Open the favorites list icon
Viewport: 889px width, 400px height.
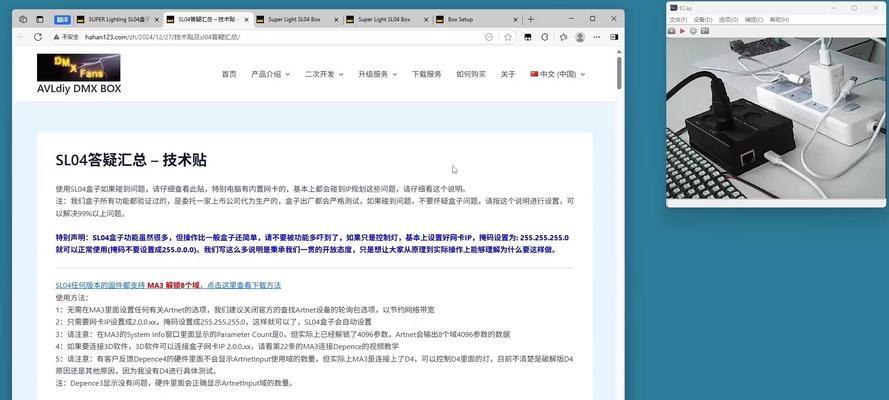(563, 37)
